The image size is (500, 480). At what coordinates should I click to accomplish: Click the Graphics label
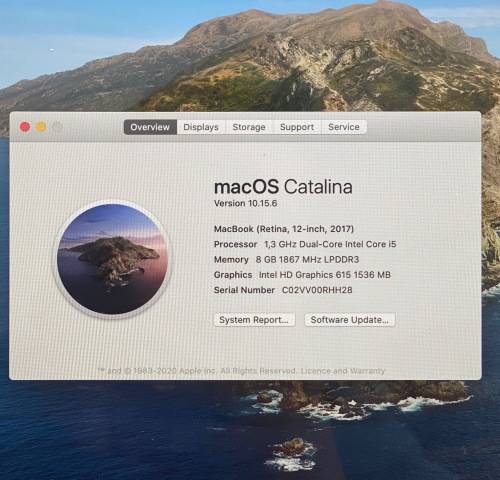coord(233,275)
